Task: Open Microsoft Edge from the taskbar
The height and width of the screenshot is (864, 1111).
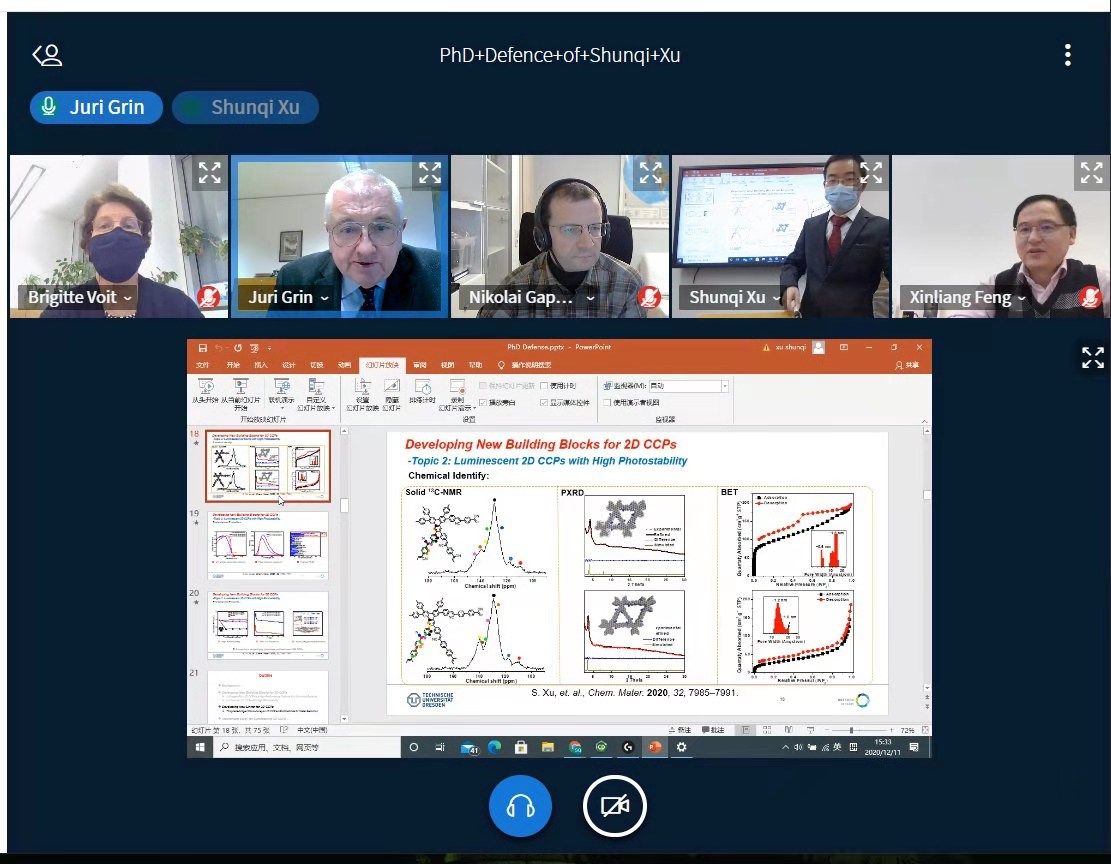Action: (494, 746)
